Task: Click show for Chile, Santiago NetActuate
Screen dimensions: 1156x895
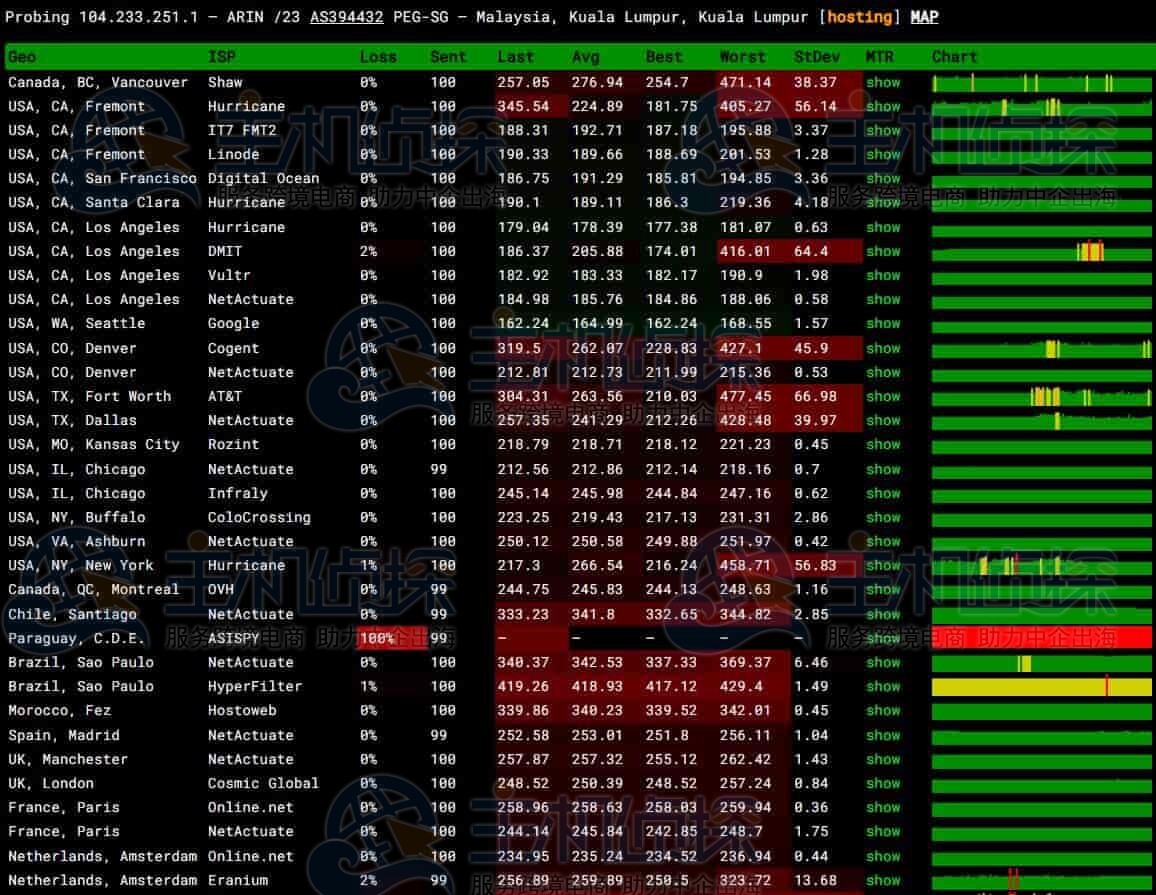Action: 883,614
